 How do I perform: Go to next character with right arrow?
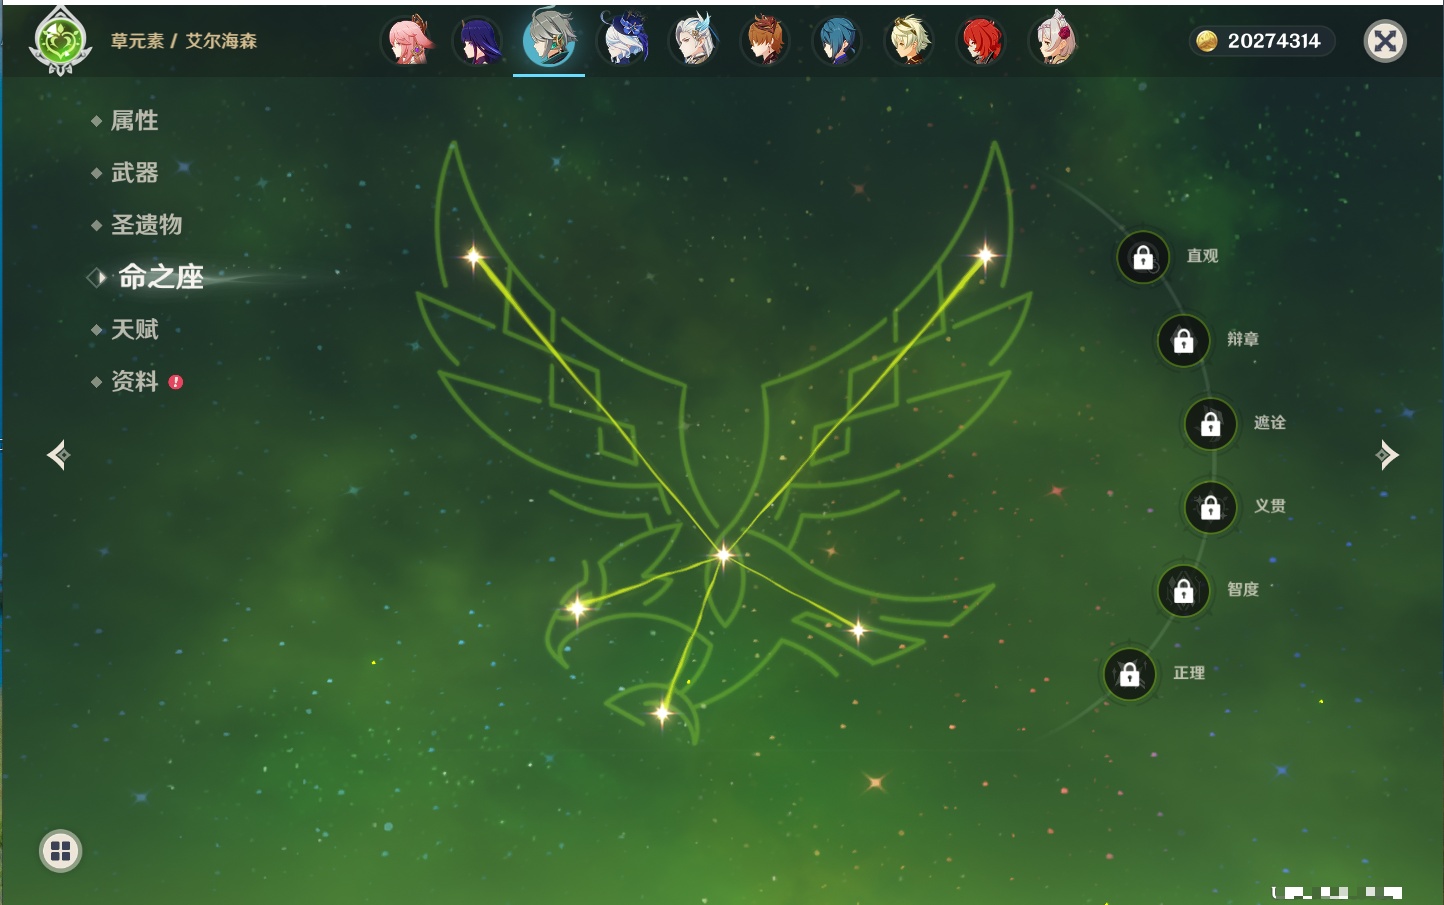[x=1387, y=455]
